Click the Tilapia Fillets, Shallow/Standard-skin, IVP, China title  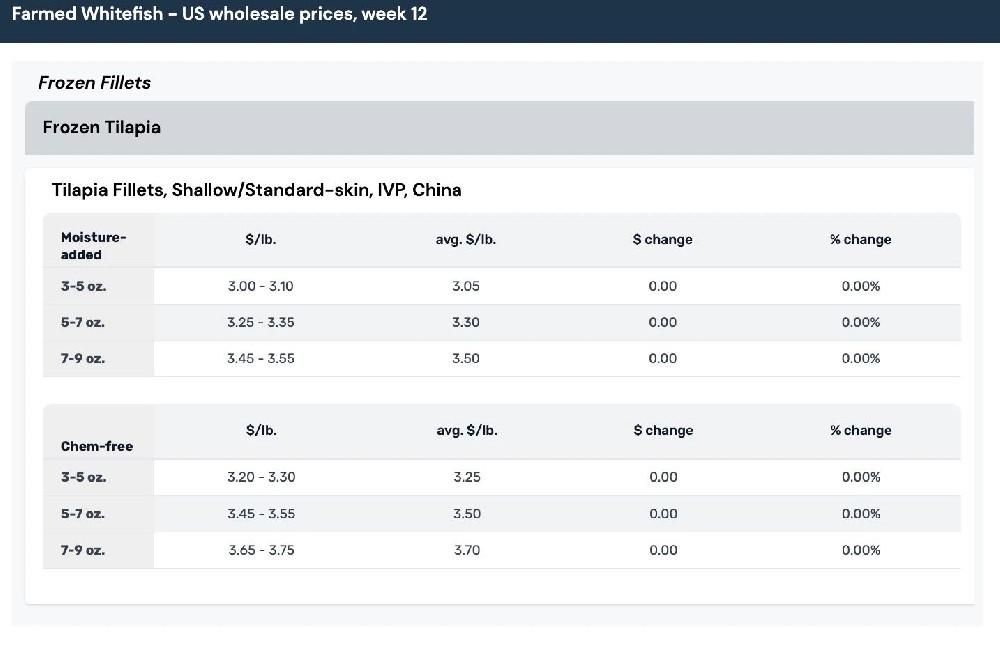256,190
